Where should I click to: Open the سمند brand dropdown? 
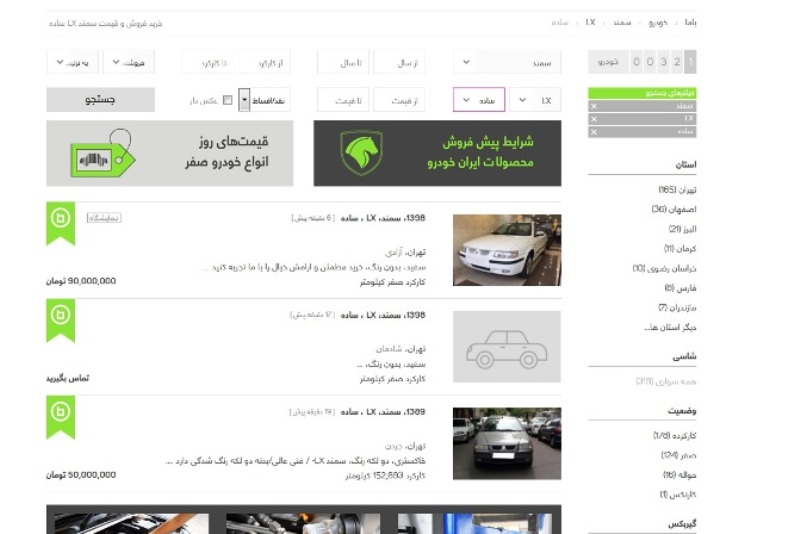[x=507, y=62]
